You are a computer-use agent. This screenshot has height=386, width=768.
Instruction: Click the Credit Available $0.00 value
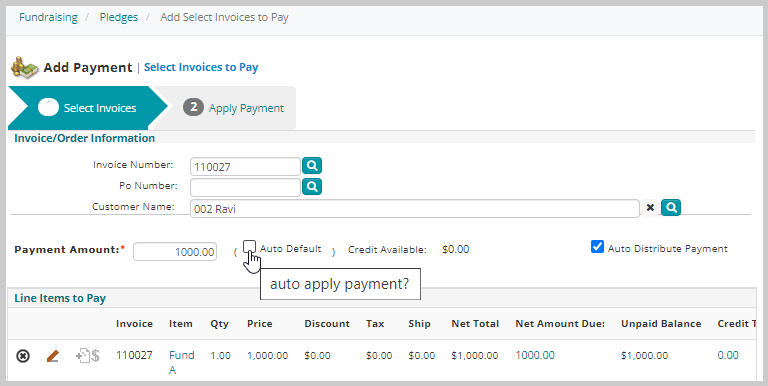(x=456, y=249)
